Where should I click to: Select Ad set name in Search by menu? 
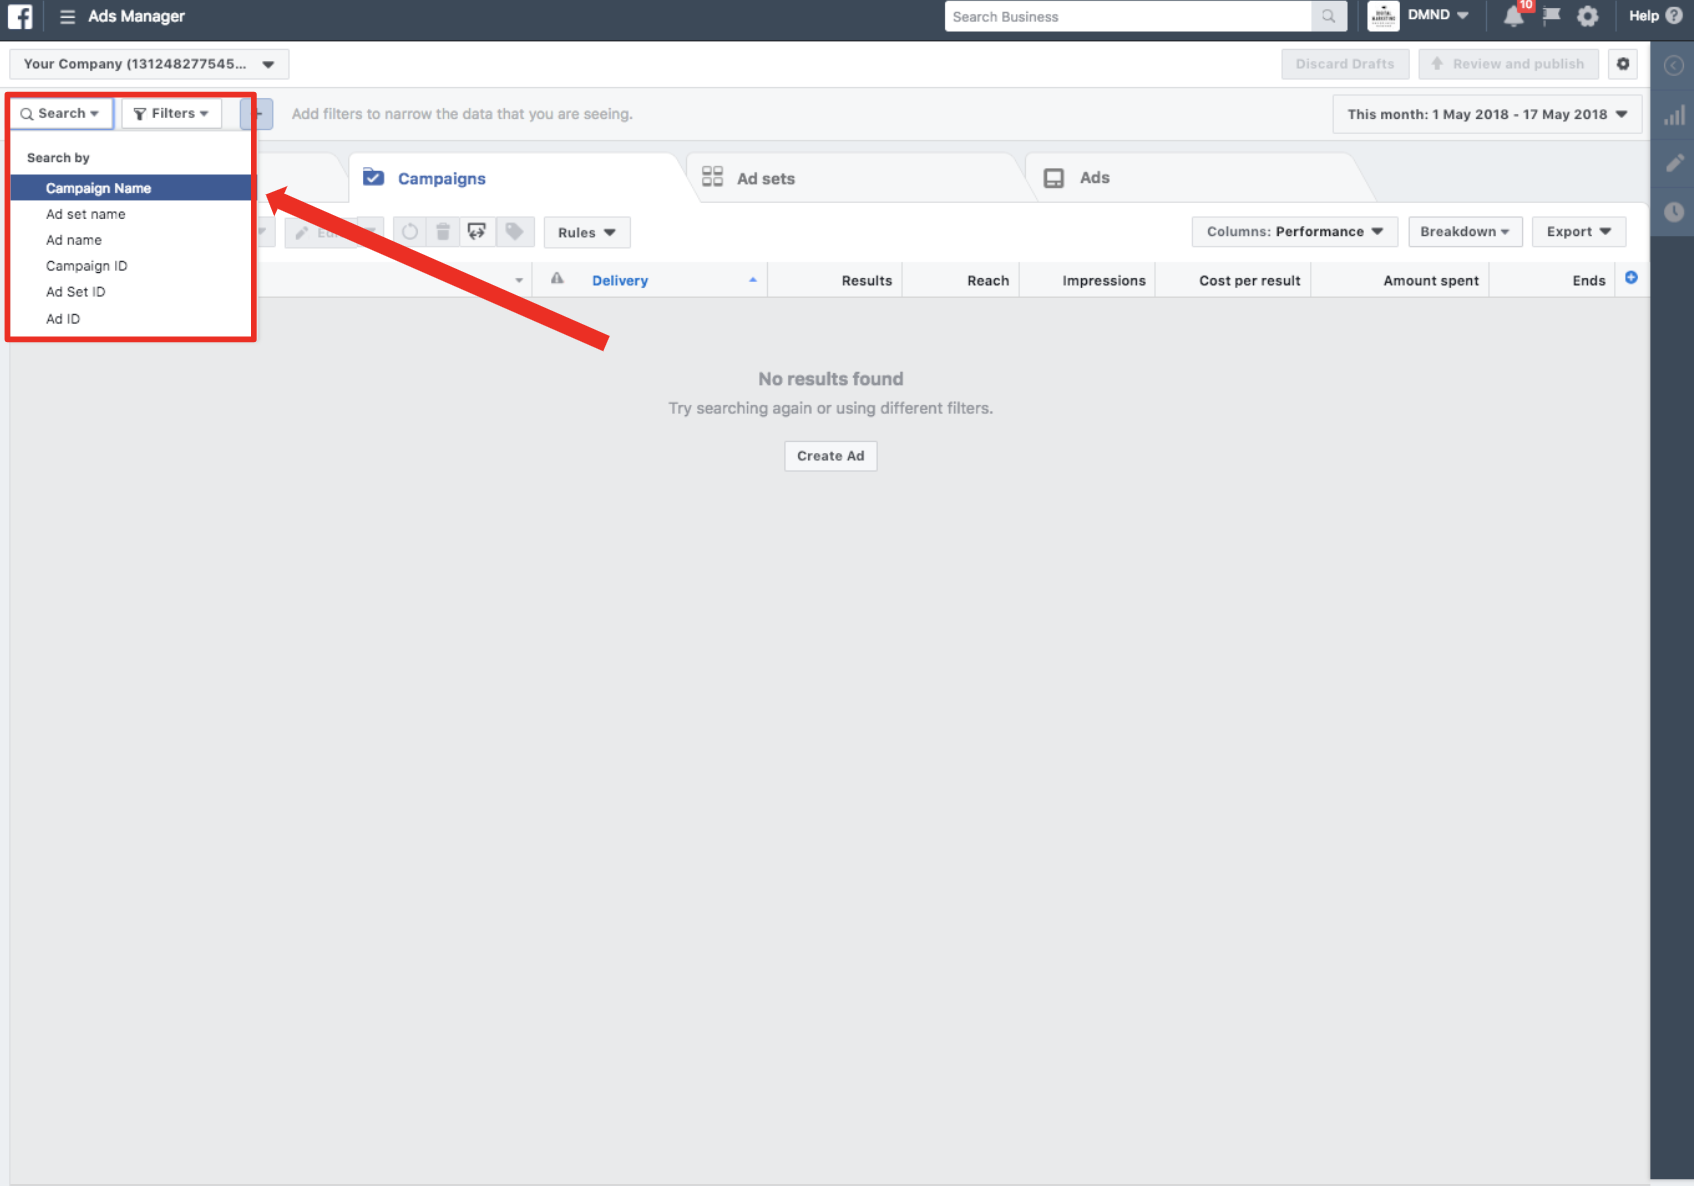[x=86, y=214]
